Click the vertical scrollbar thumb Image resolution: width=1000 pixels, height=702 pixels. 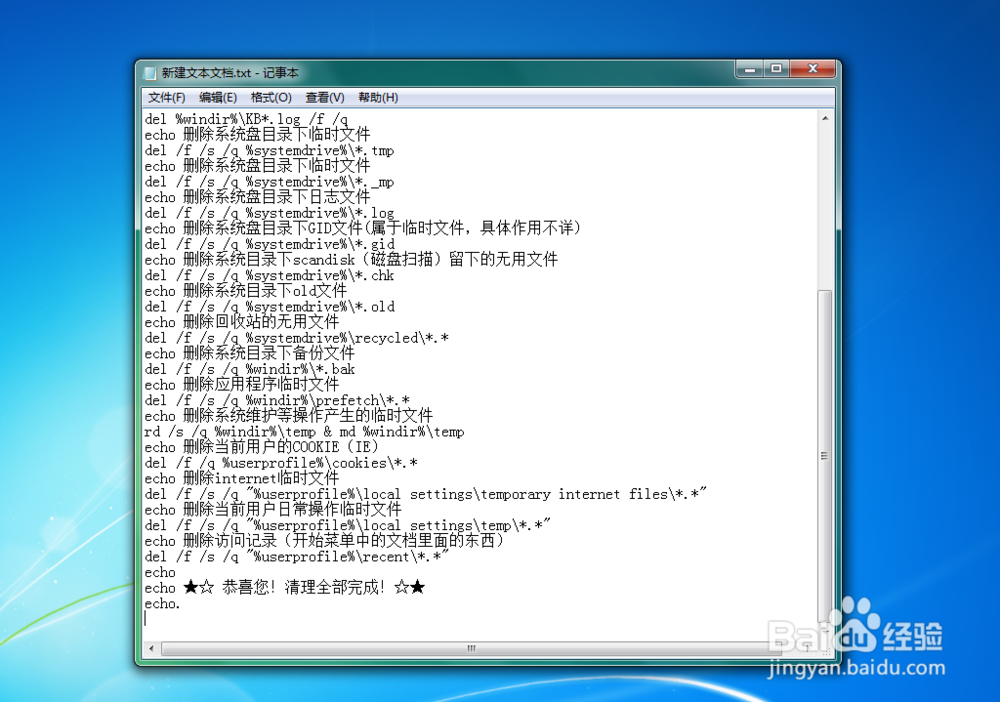tap(825, 456)
